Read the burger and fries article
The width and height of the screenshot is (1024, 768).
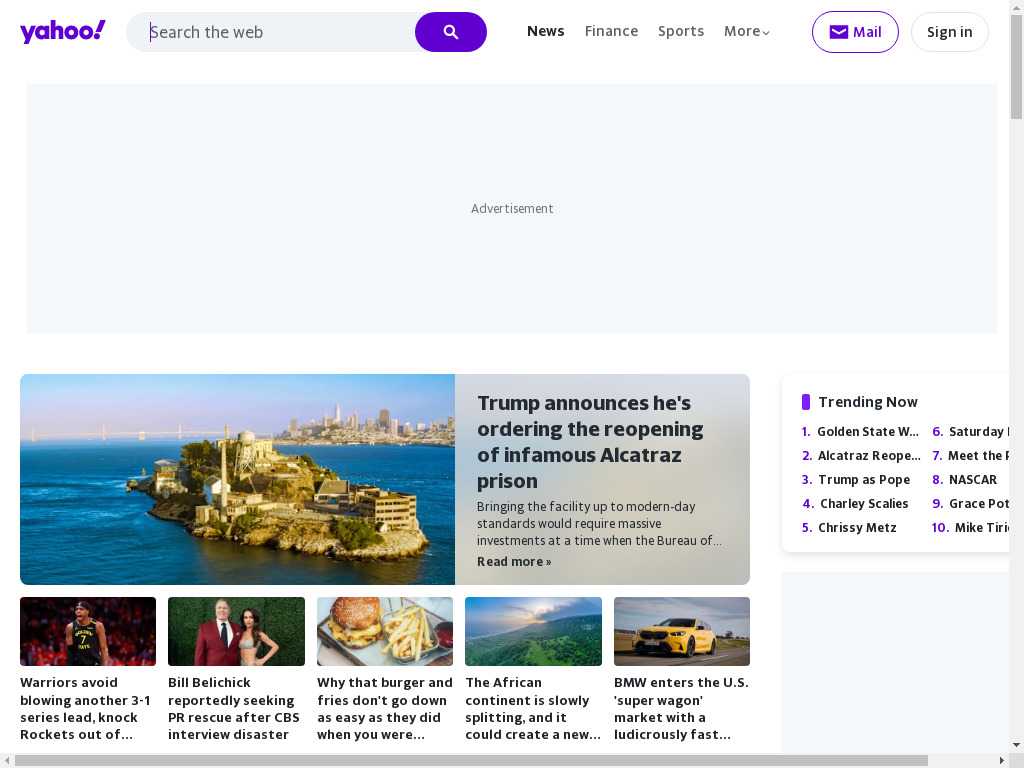[385, 709]
